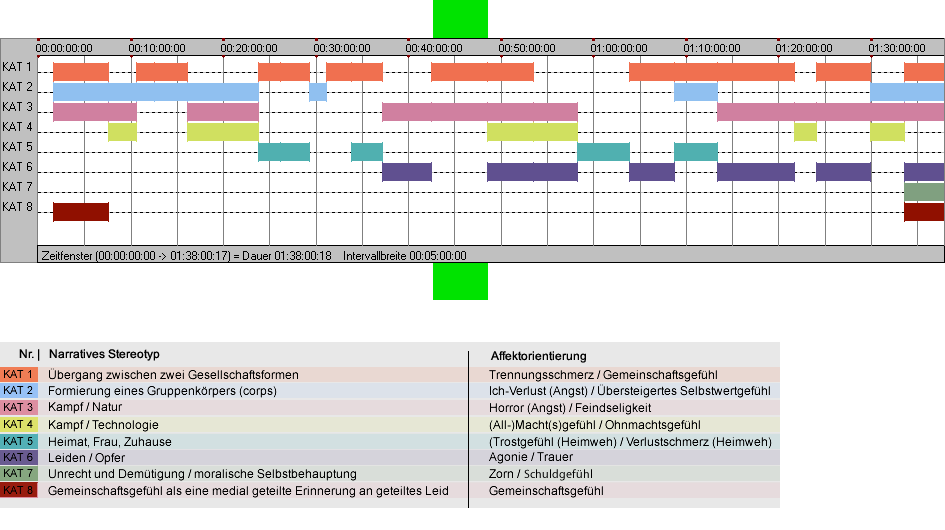Select the KAT 5 row label in timeline

click(x=18, y=147)
